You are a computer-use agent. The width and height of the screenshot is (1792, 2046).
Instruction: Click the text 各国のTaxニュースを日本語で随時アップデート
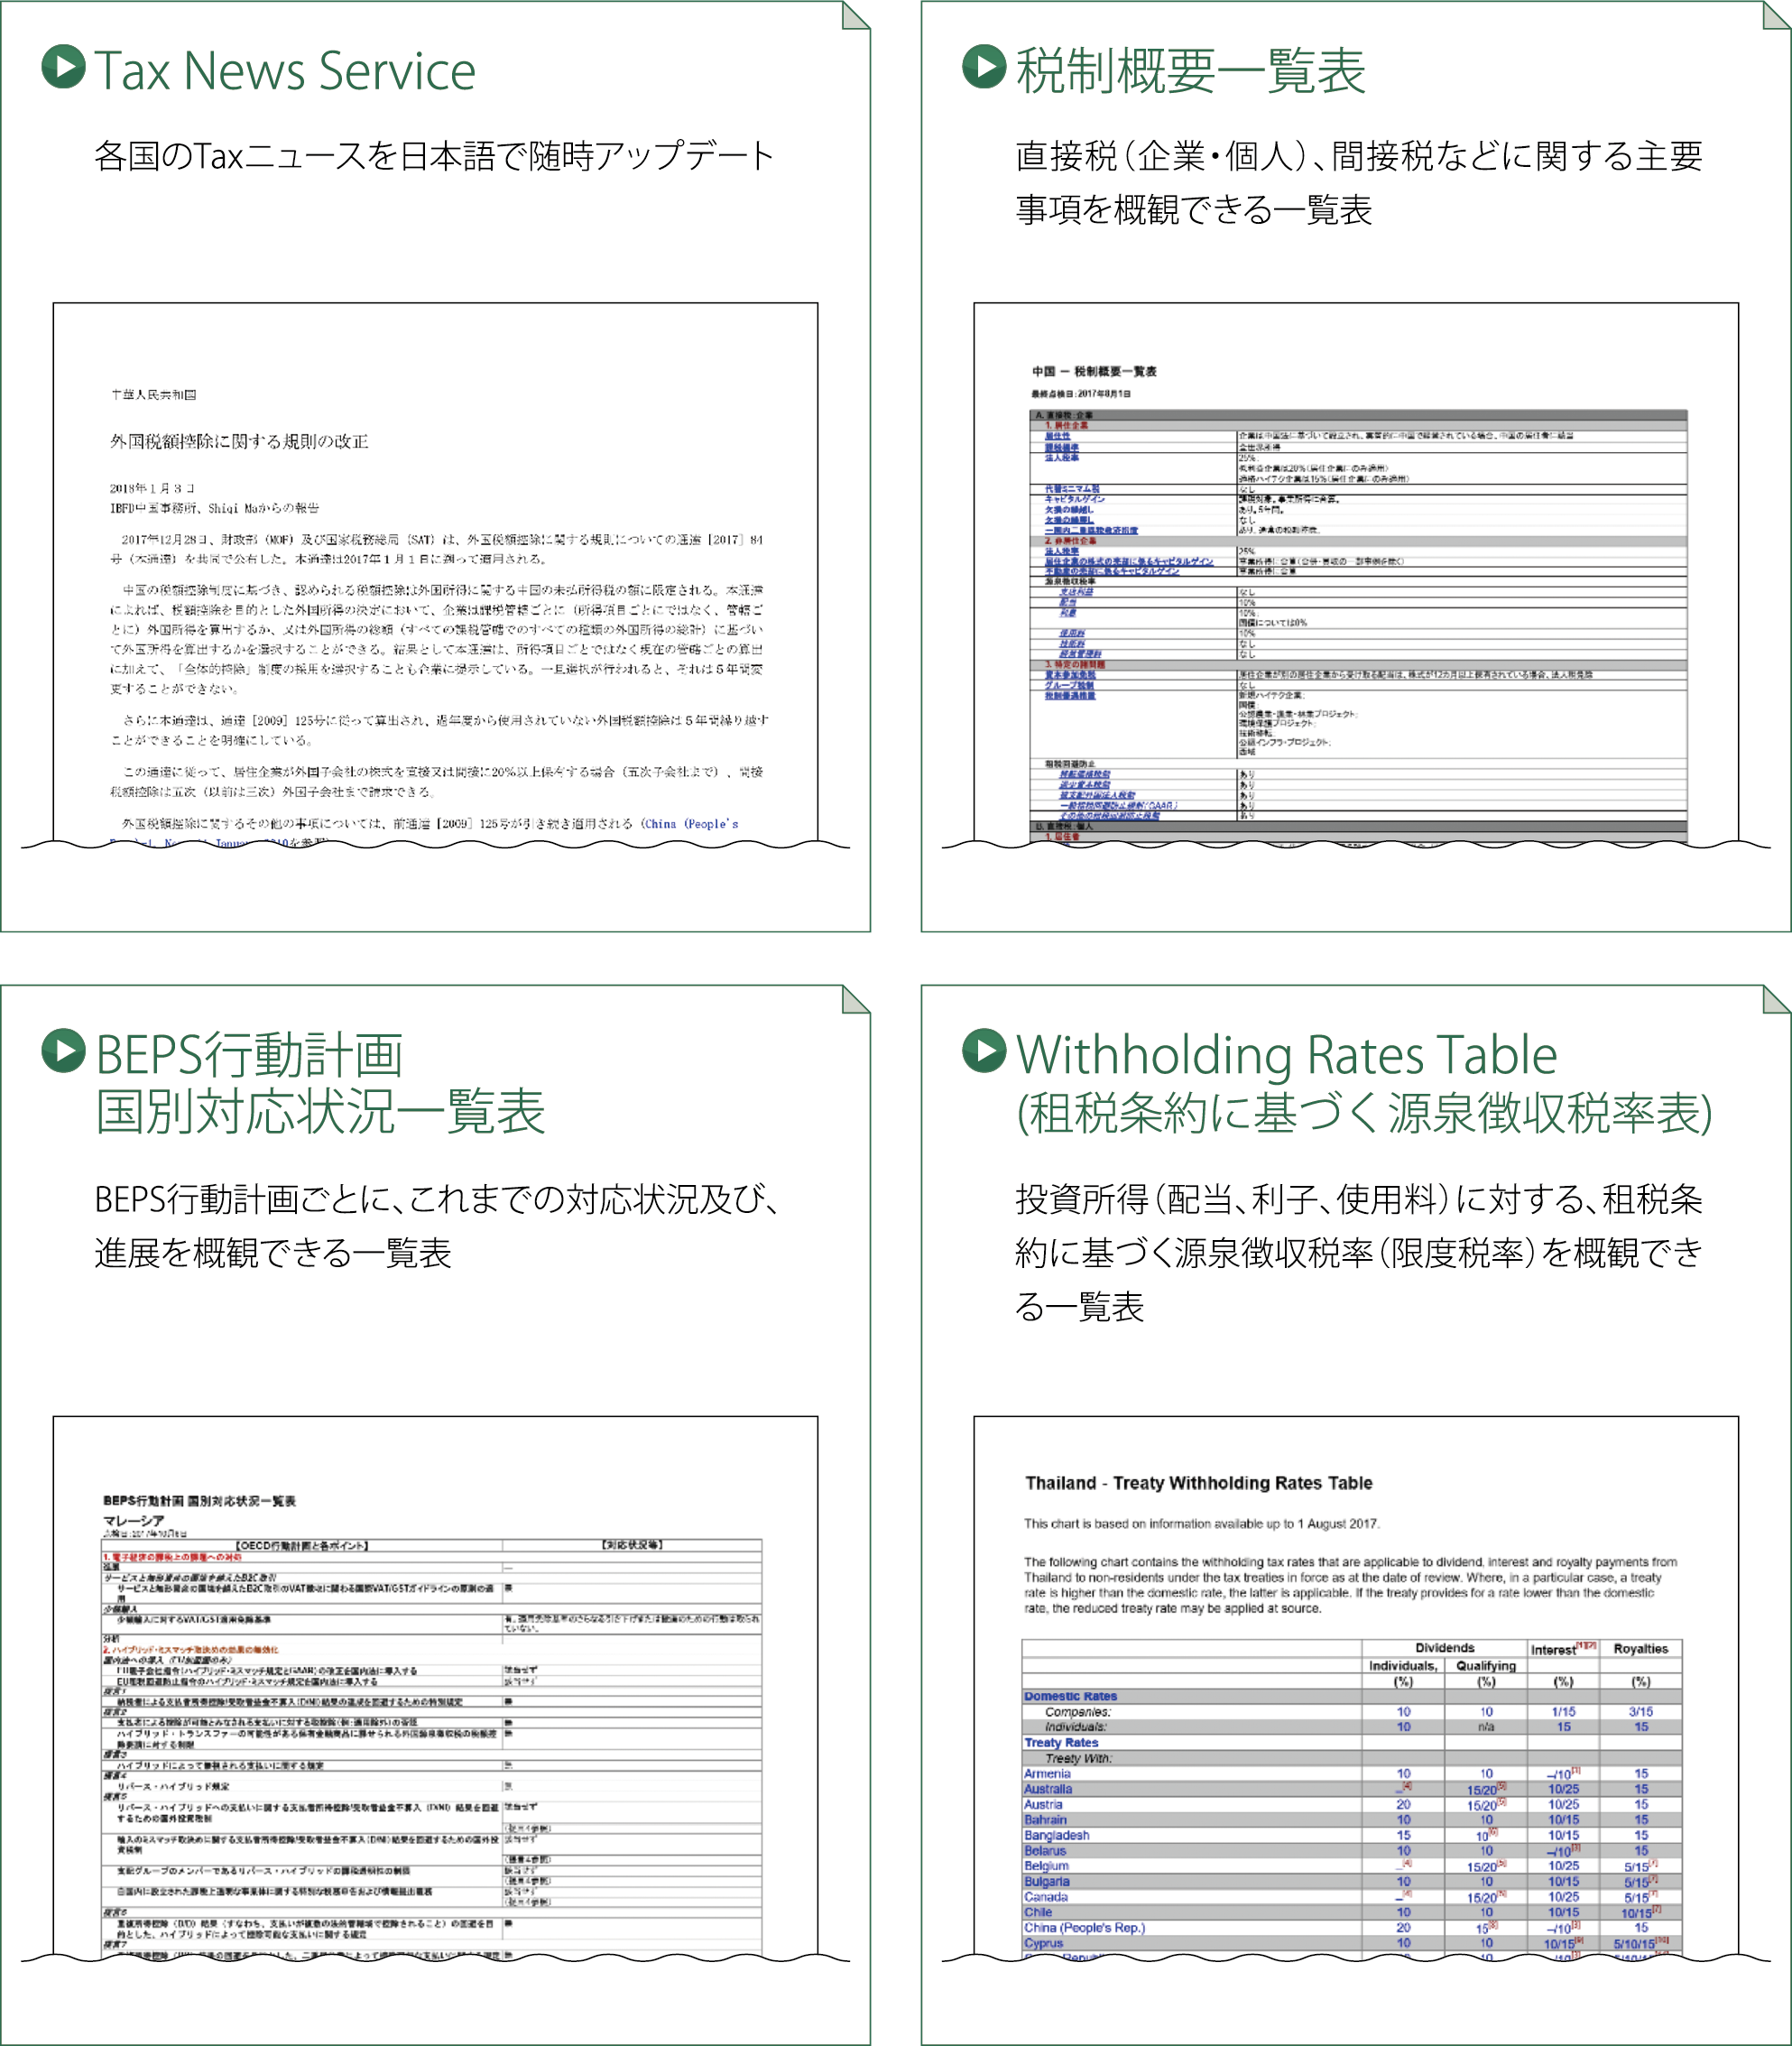434,156
